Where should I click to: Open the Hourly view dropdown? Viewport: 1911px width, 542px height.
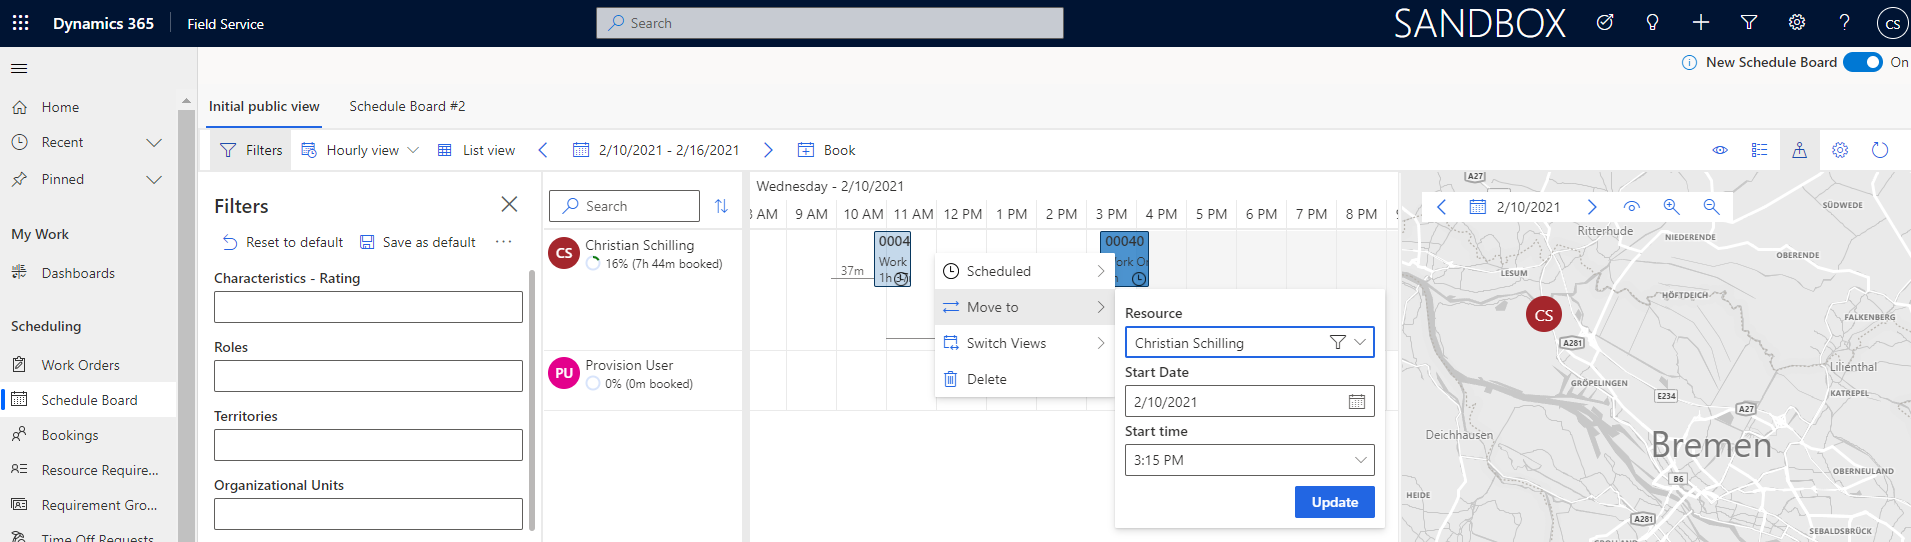(361, 150)
